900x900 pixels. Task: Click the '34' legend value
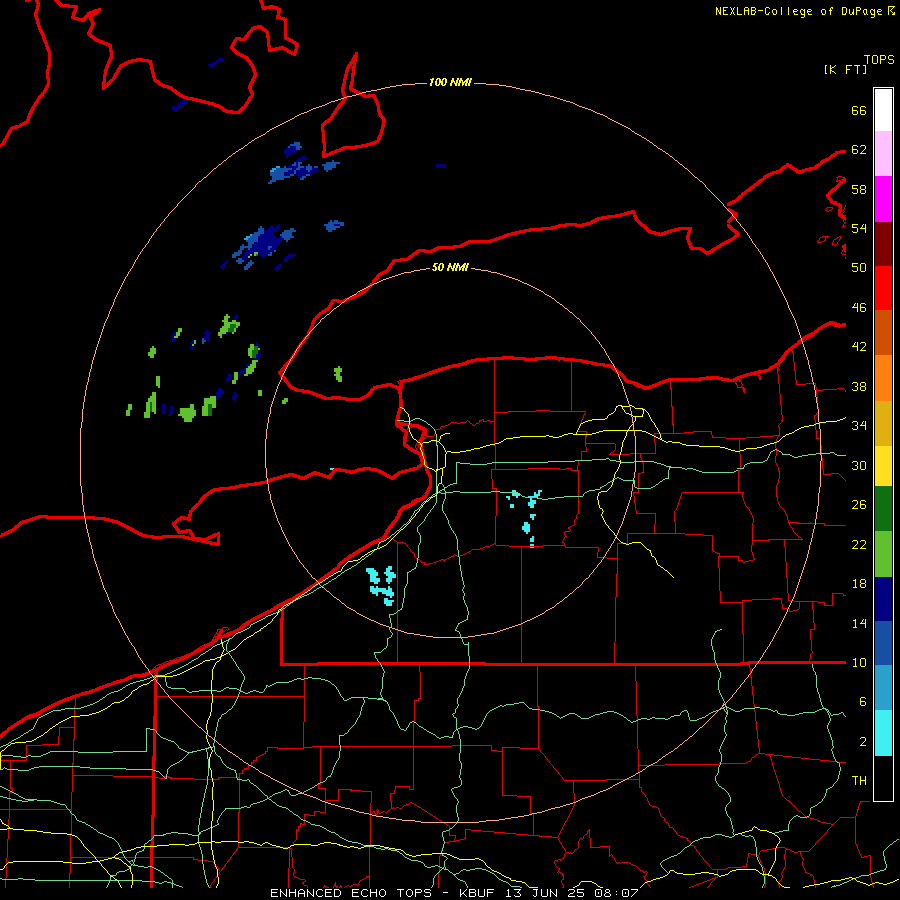pyautogui.click(x=859, y=426)
